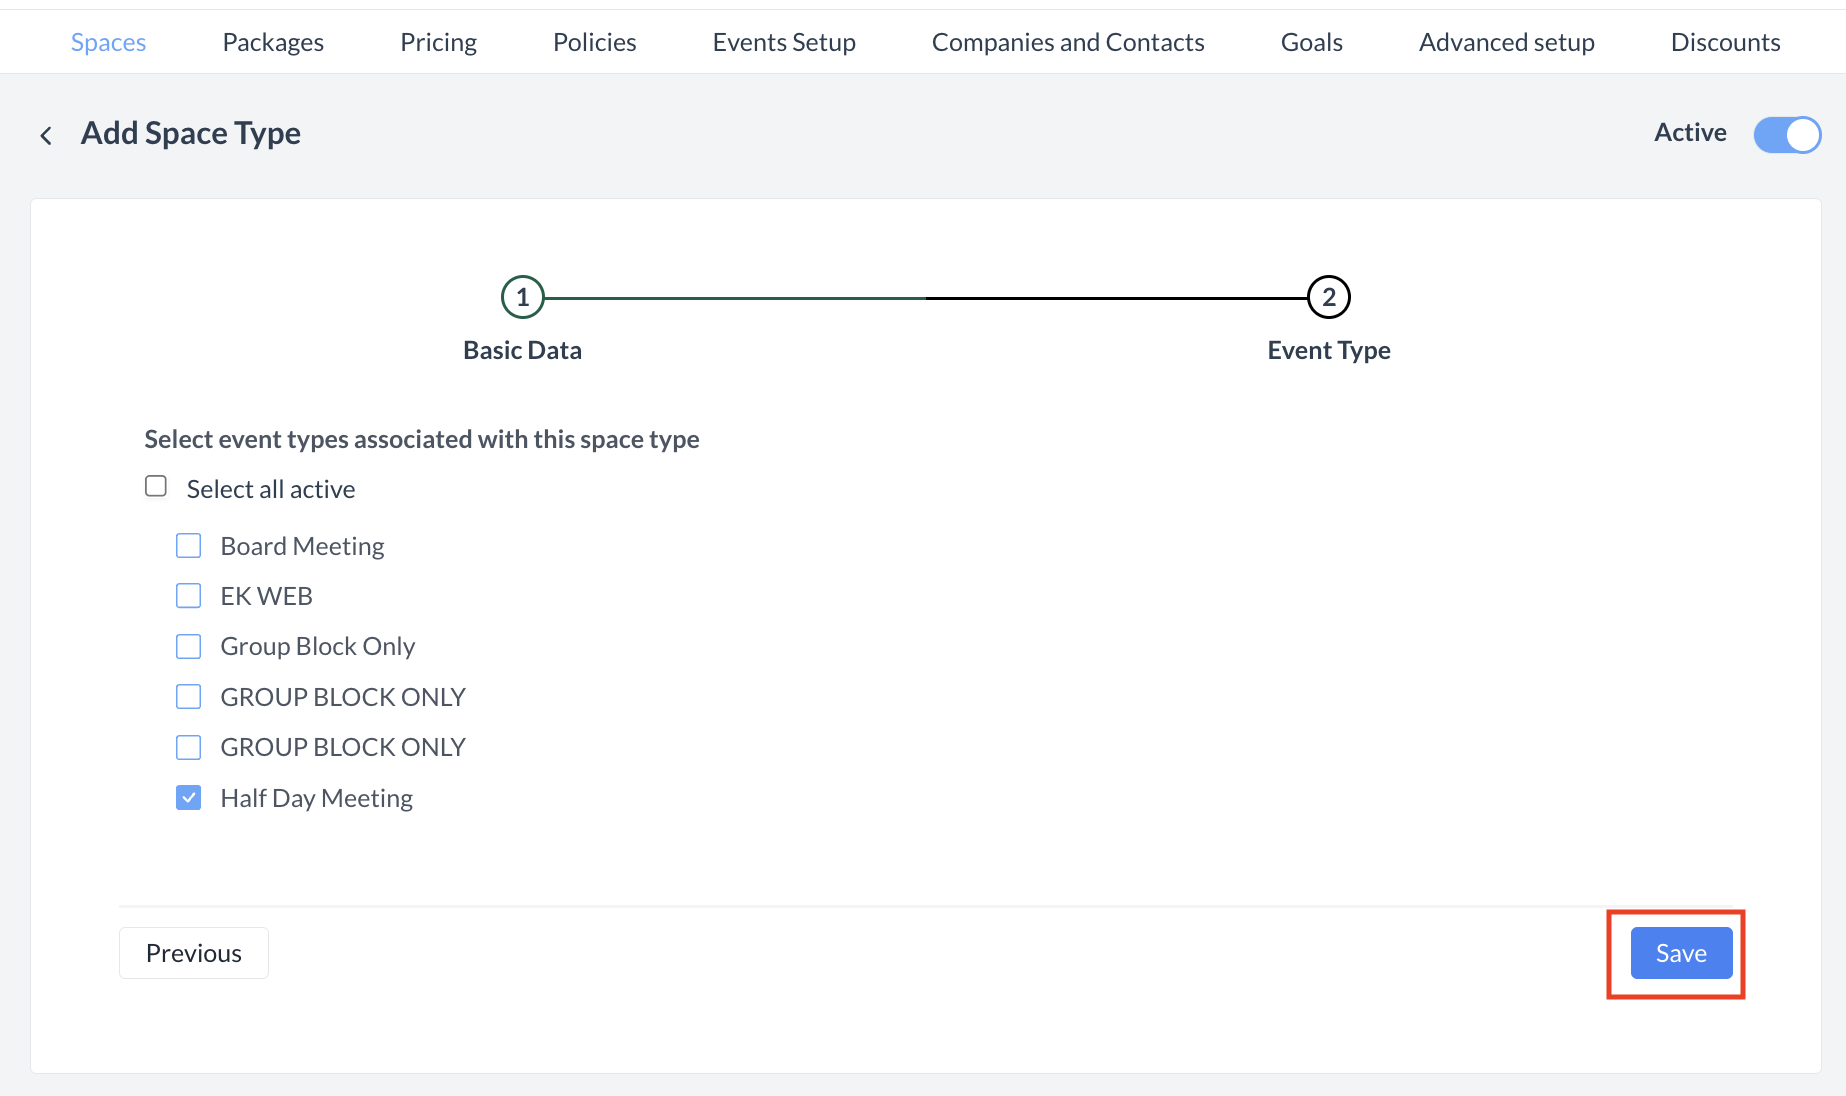Image resolution: width=1846 pixels, height=1096 pixels.
Task: Open Companies and Contacts tab
Action: [x=1068, y=42]
